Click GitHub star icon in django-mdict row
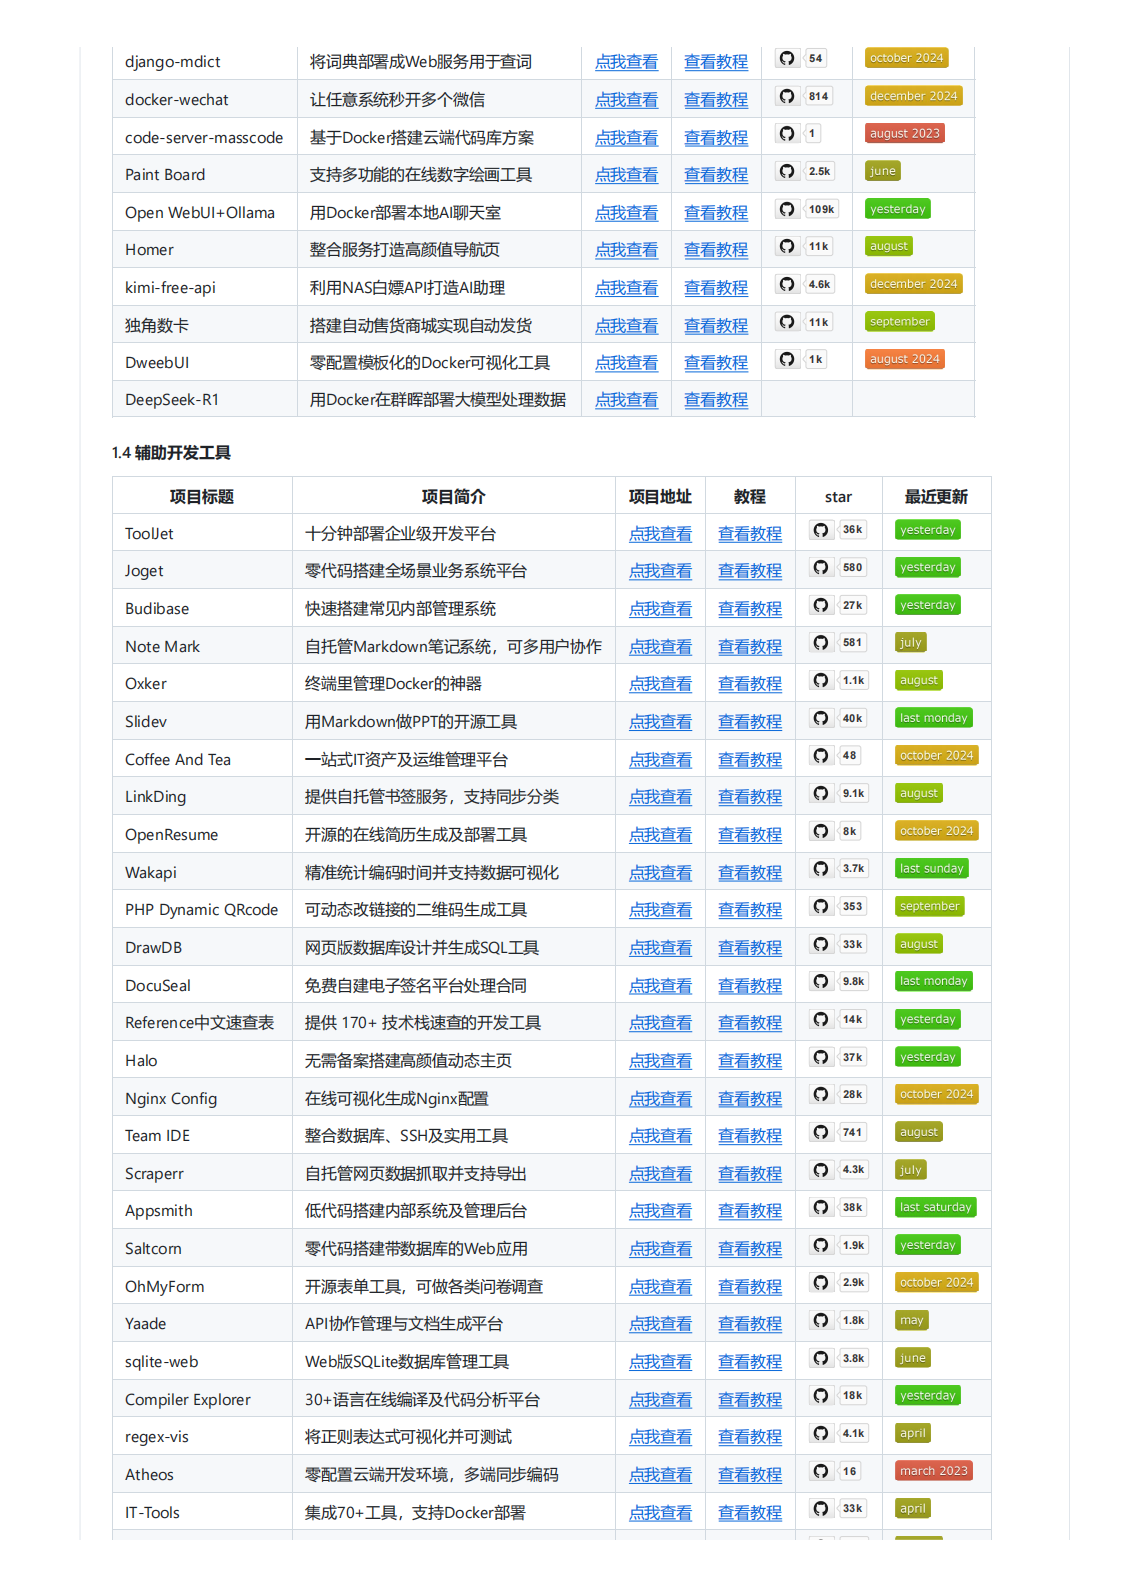Screen dimensions: 1123x1587 click(787, 58)
